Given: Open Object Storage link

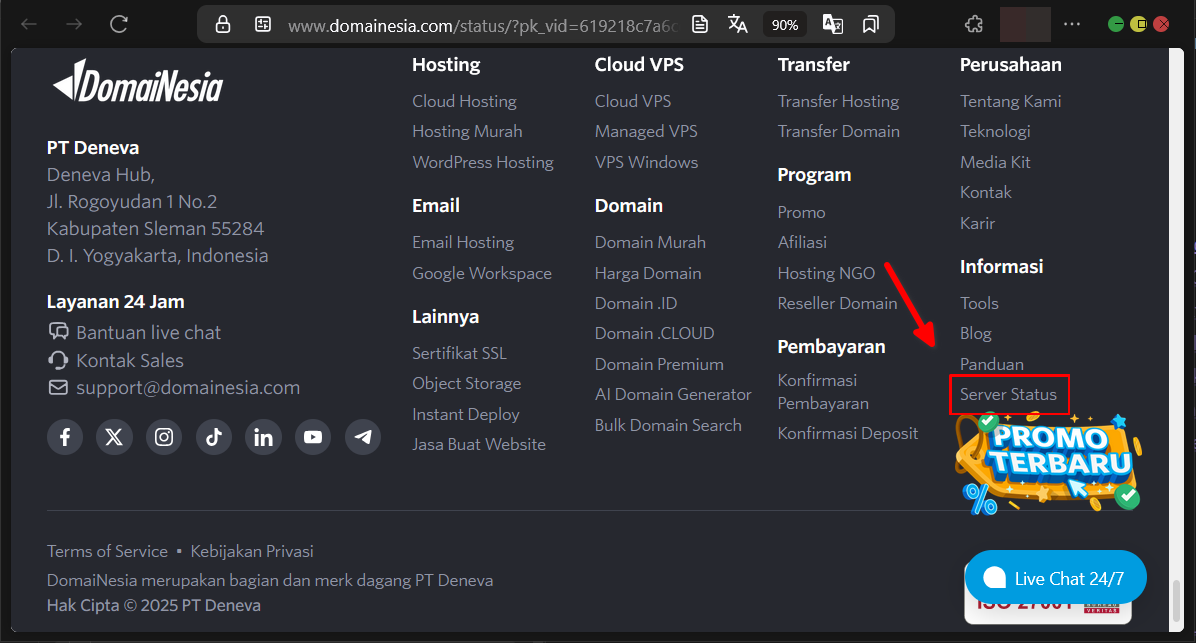Looking at the screenshot, I should [467, 384].
